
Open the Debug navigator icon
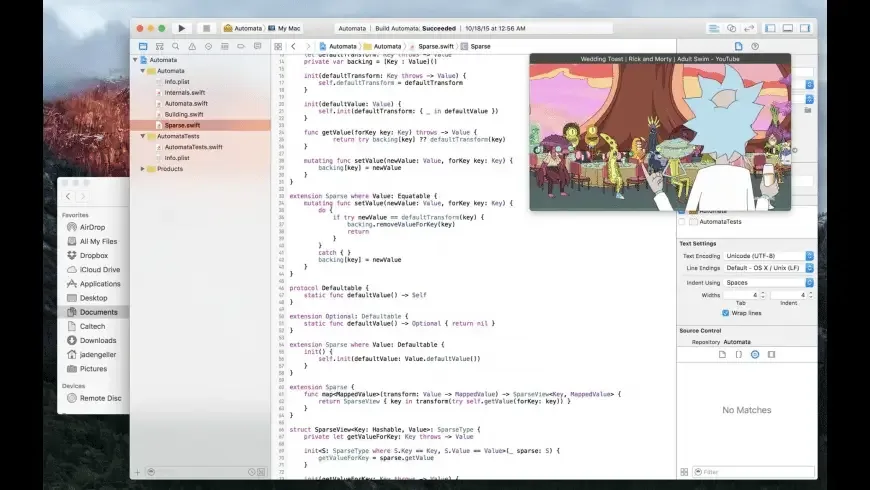(225, 47)
